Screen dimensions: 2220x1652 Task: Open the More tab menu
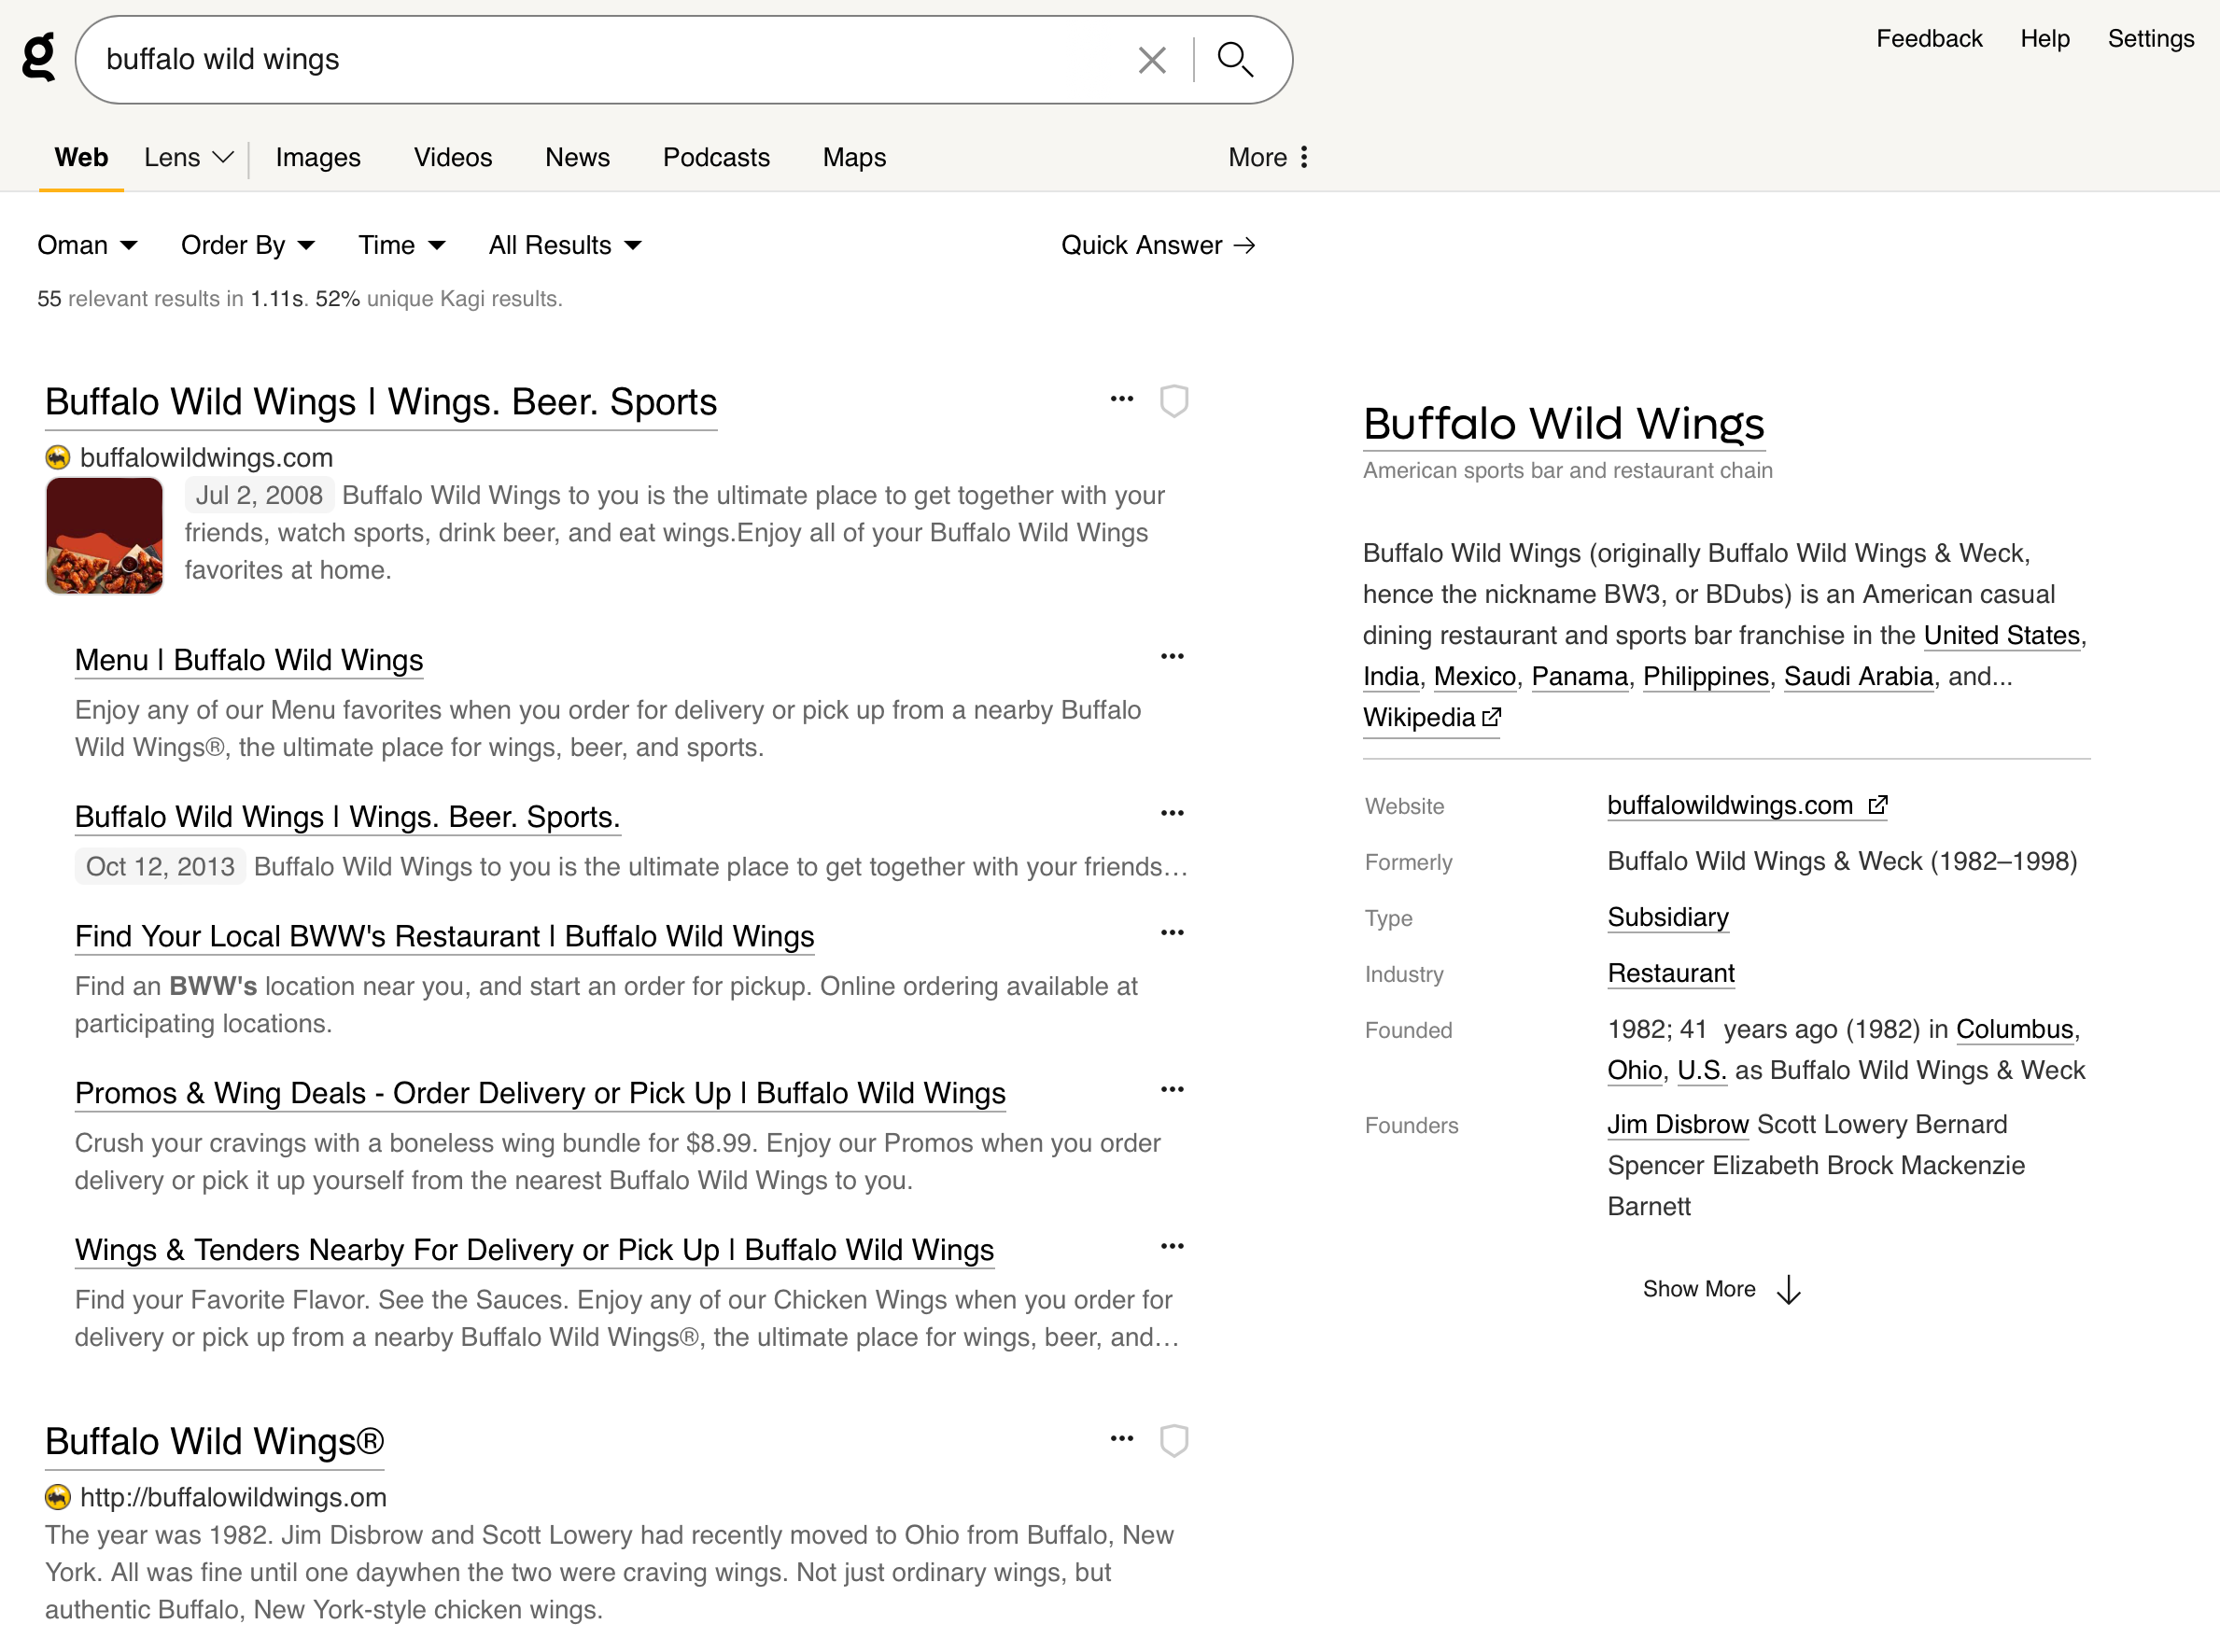(x=1269, y=158)
